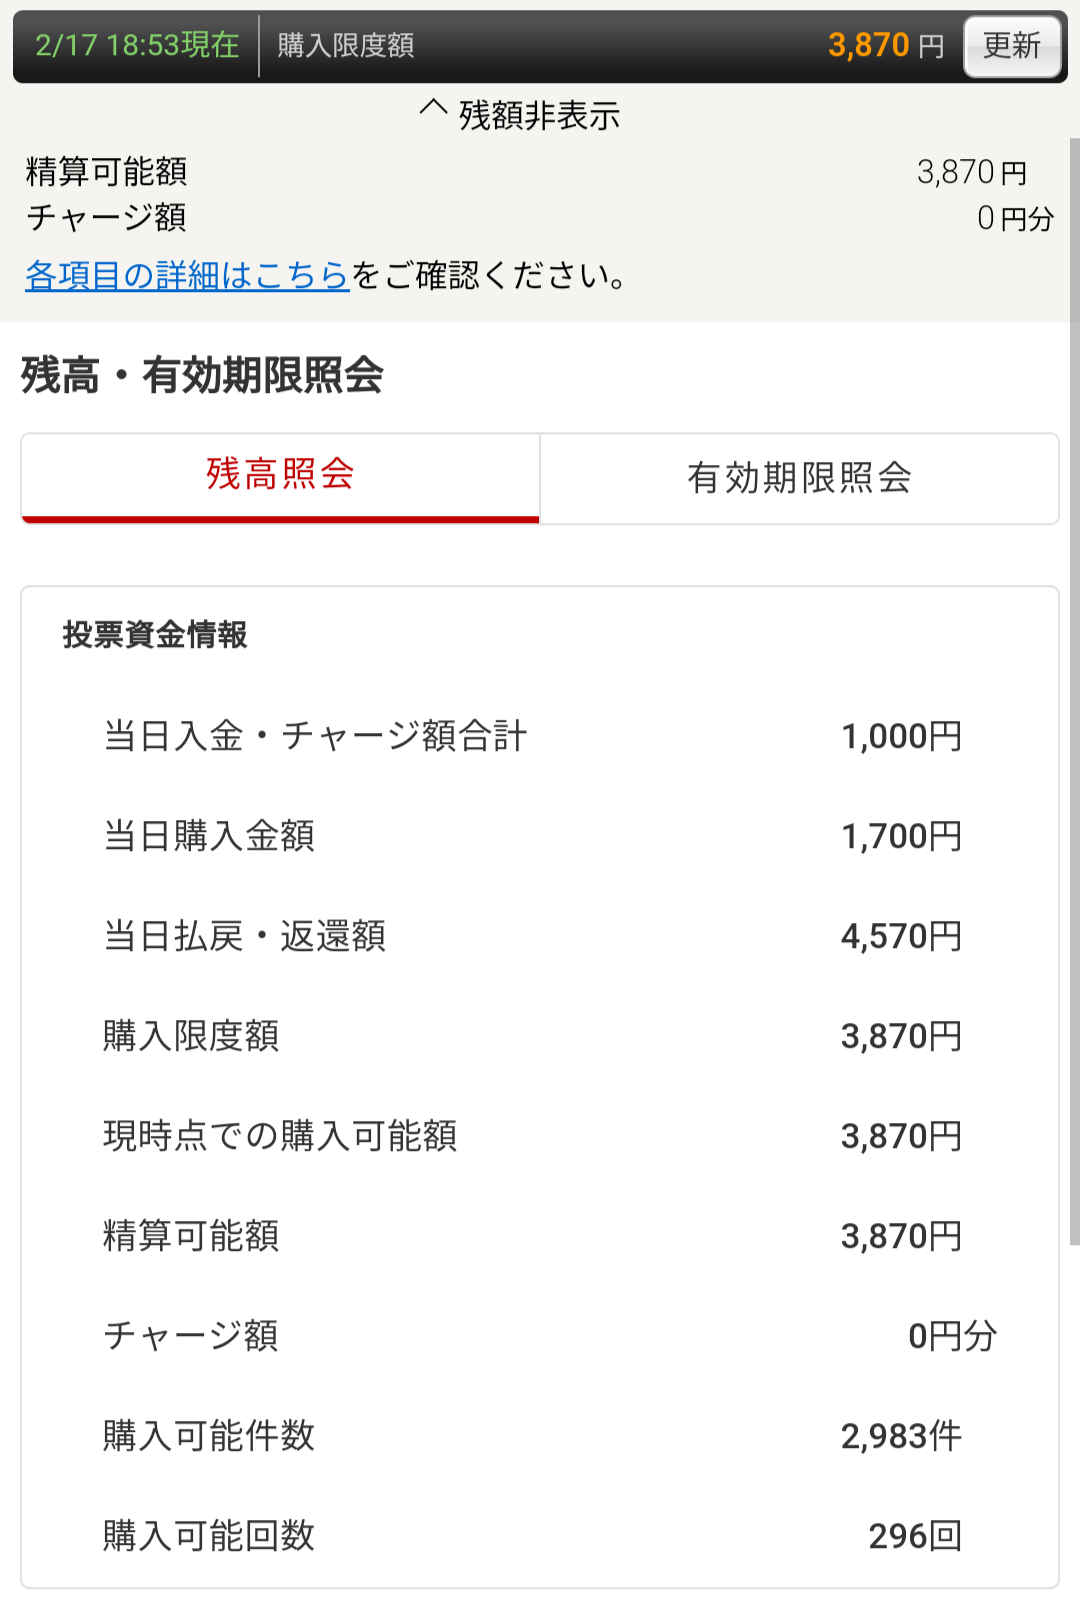This screenshot has height=1610, width=1080.
Task: Open 各項目の詳細はこちら link
Action: (187, 275)
